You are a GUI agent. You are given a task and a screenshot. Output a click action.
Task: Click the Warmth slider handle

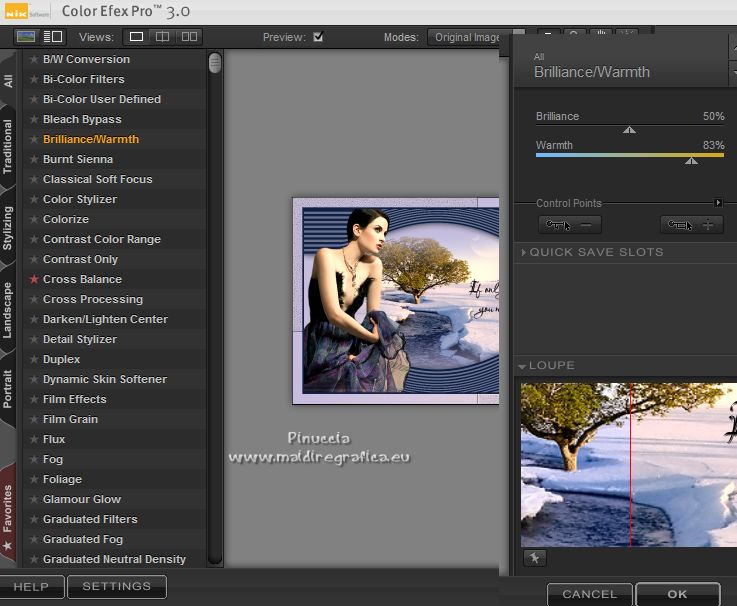click(x=691, y=160)
